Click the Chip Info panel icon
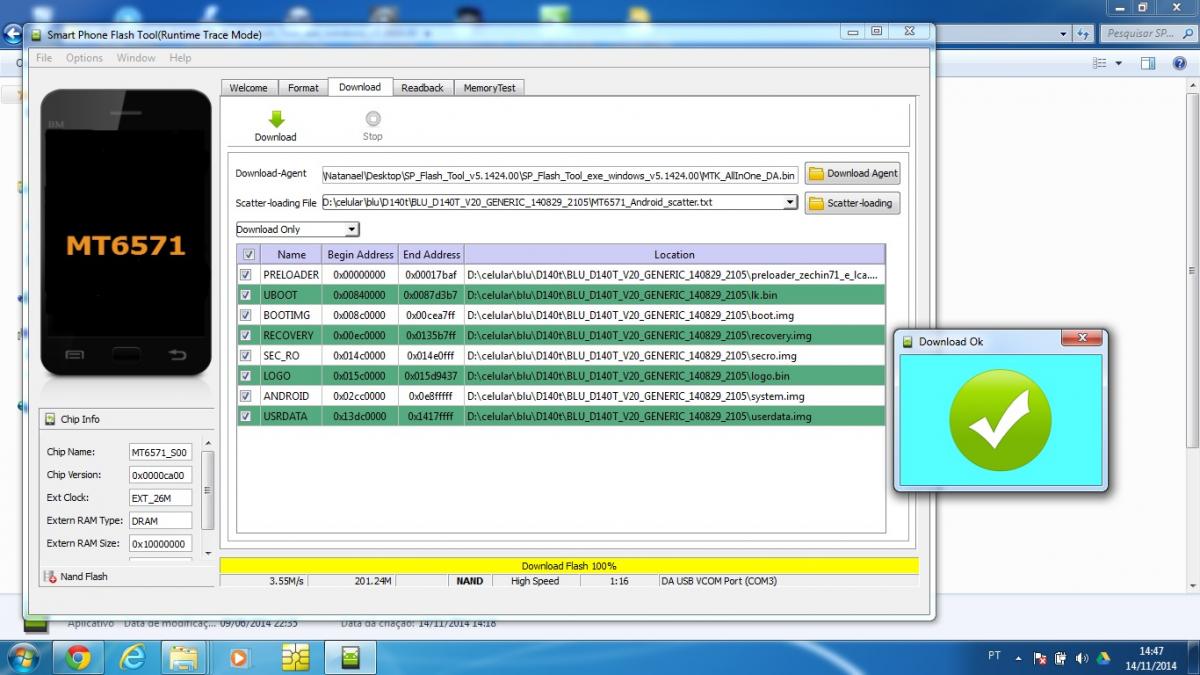This screenshot has width=1200, height=675. coord(50,419)
